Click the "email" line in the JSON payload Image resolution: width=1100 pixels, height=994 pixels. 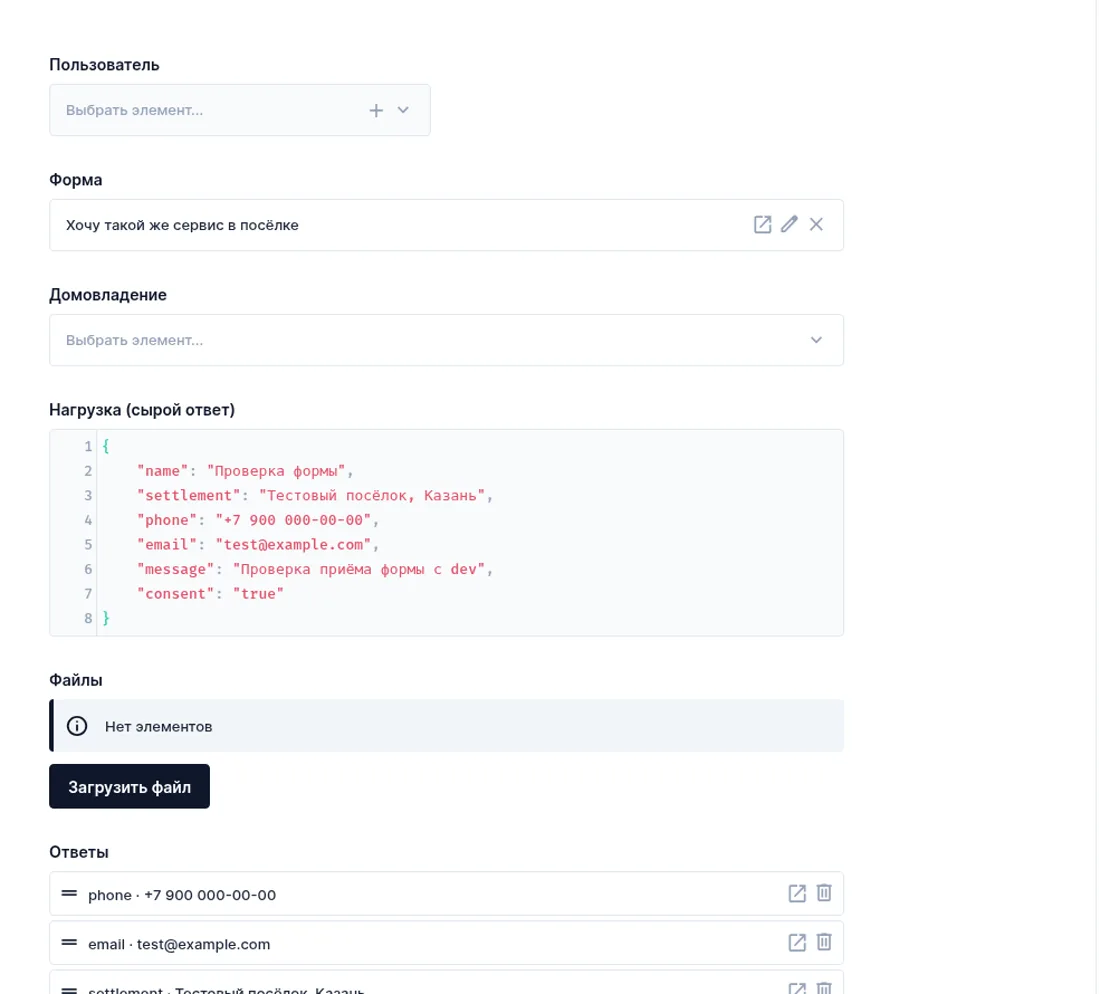(257, 544)
